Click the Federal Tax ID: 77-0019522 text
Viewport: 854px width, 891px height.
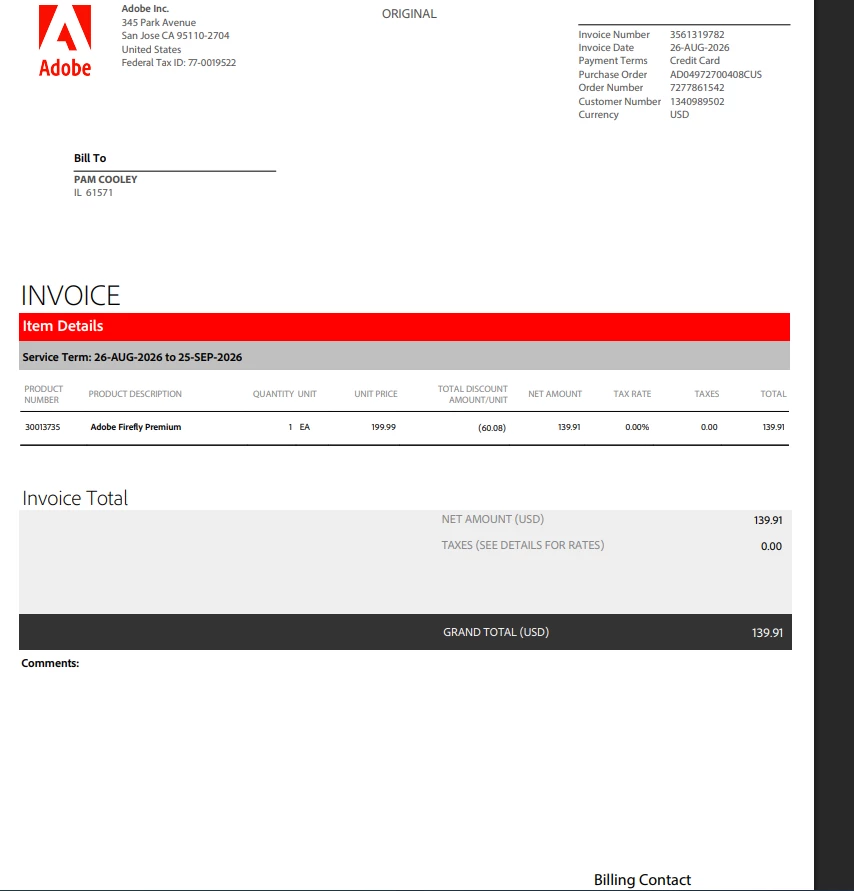click(x=178, y=63)
